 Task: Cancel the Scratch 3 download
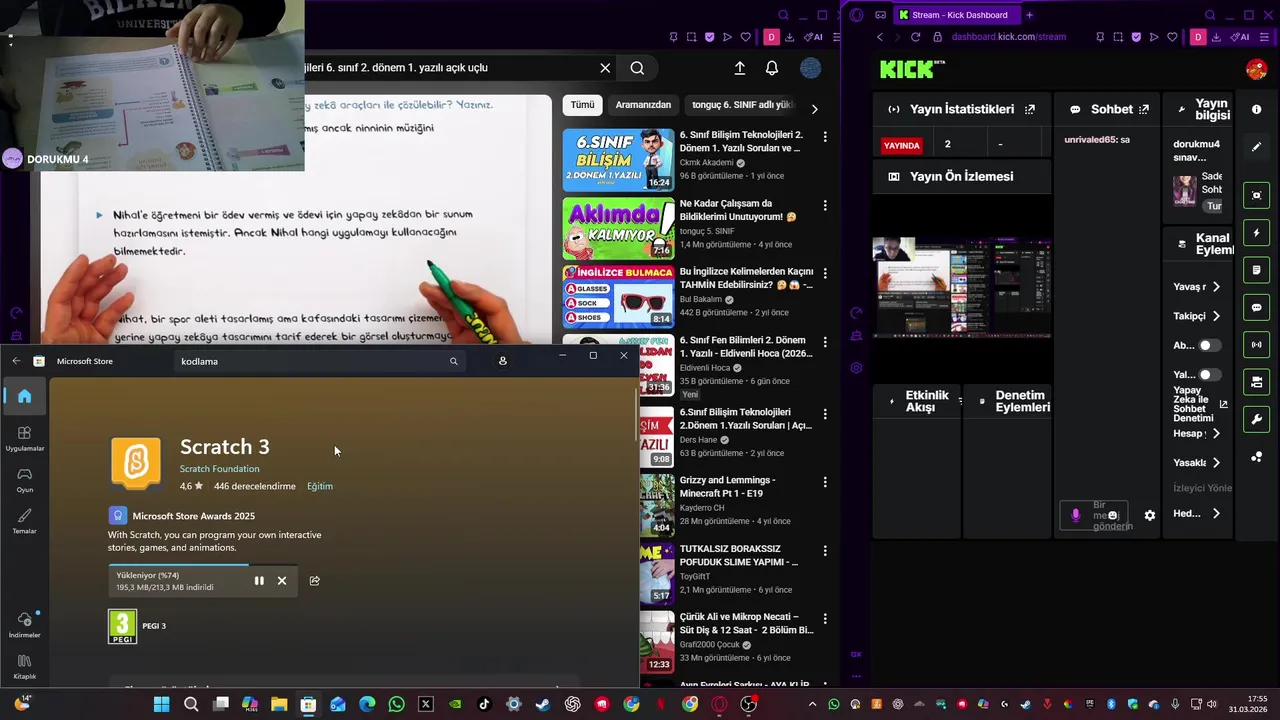282,580
